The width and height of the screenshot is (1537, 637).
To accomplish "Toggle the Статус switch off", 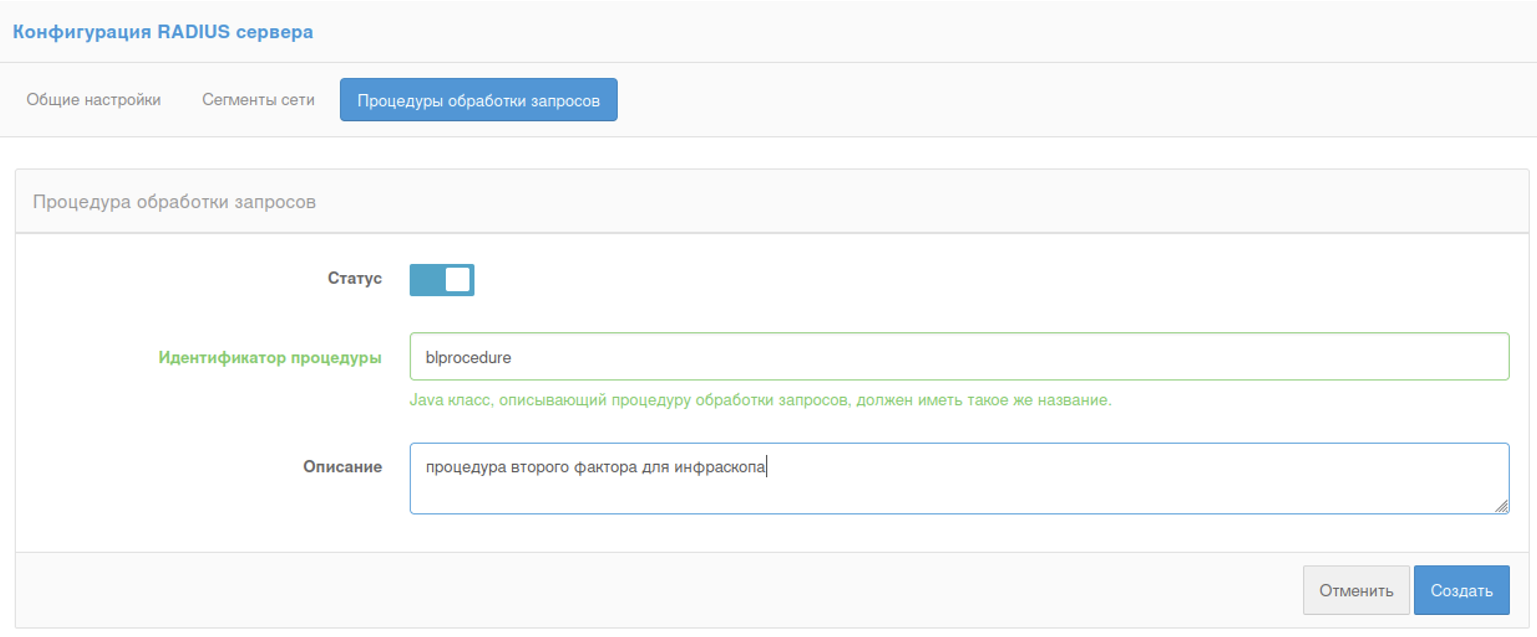I will [x=441, y=280].
